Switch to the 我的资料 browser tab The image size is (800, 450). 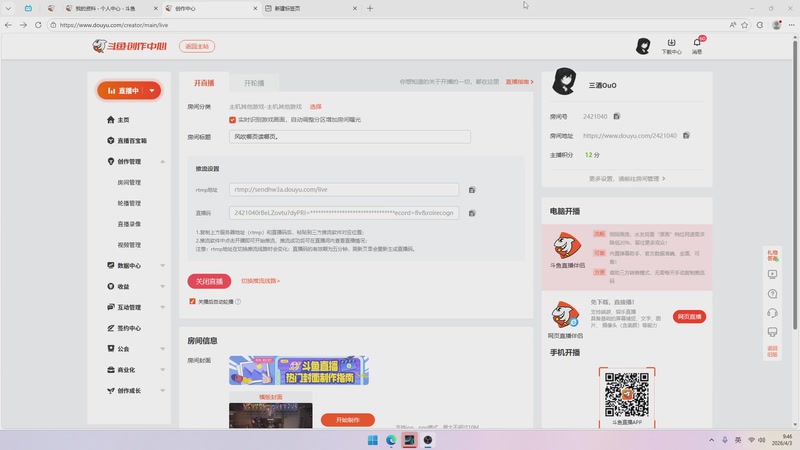click(110, 8)
